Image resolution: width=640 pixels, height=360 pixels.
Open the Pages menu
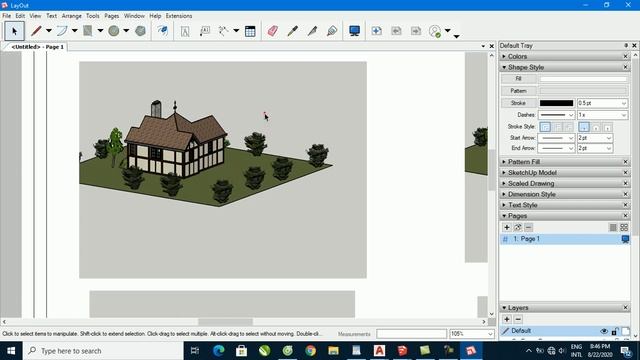tap(111, 16)
